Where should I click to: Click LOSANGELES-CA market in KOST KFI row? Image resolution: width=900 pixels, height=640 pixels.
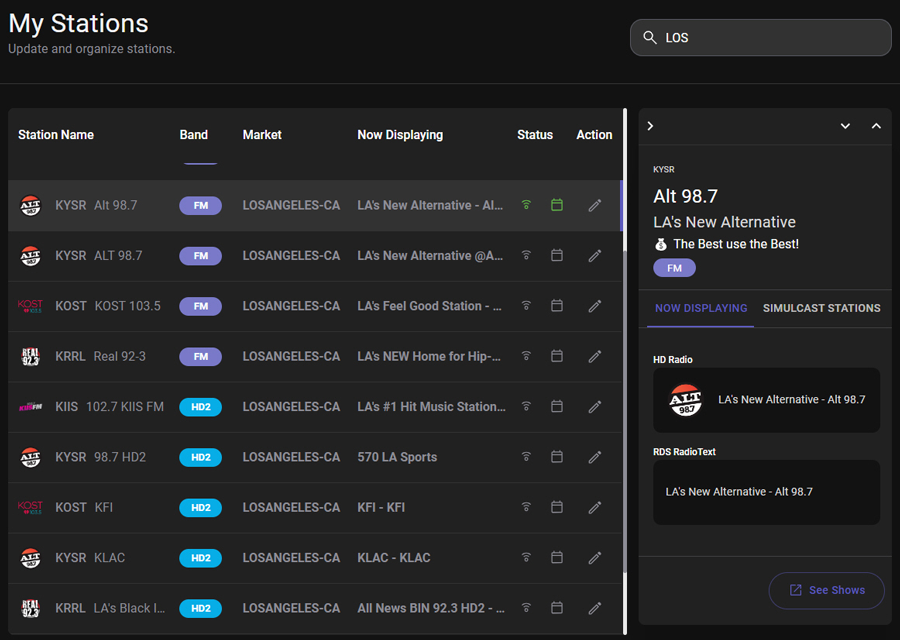[291, 507]
